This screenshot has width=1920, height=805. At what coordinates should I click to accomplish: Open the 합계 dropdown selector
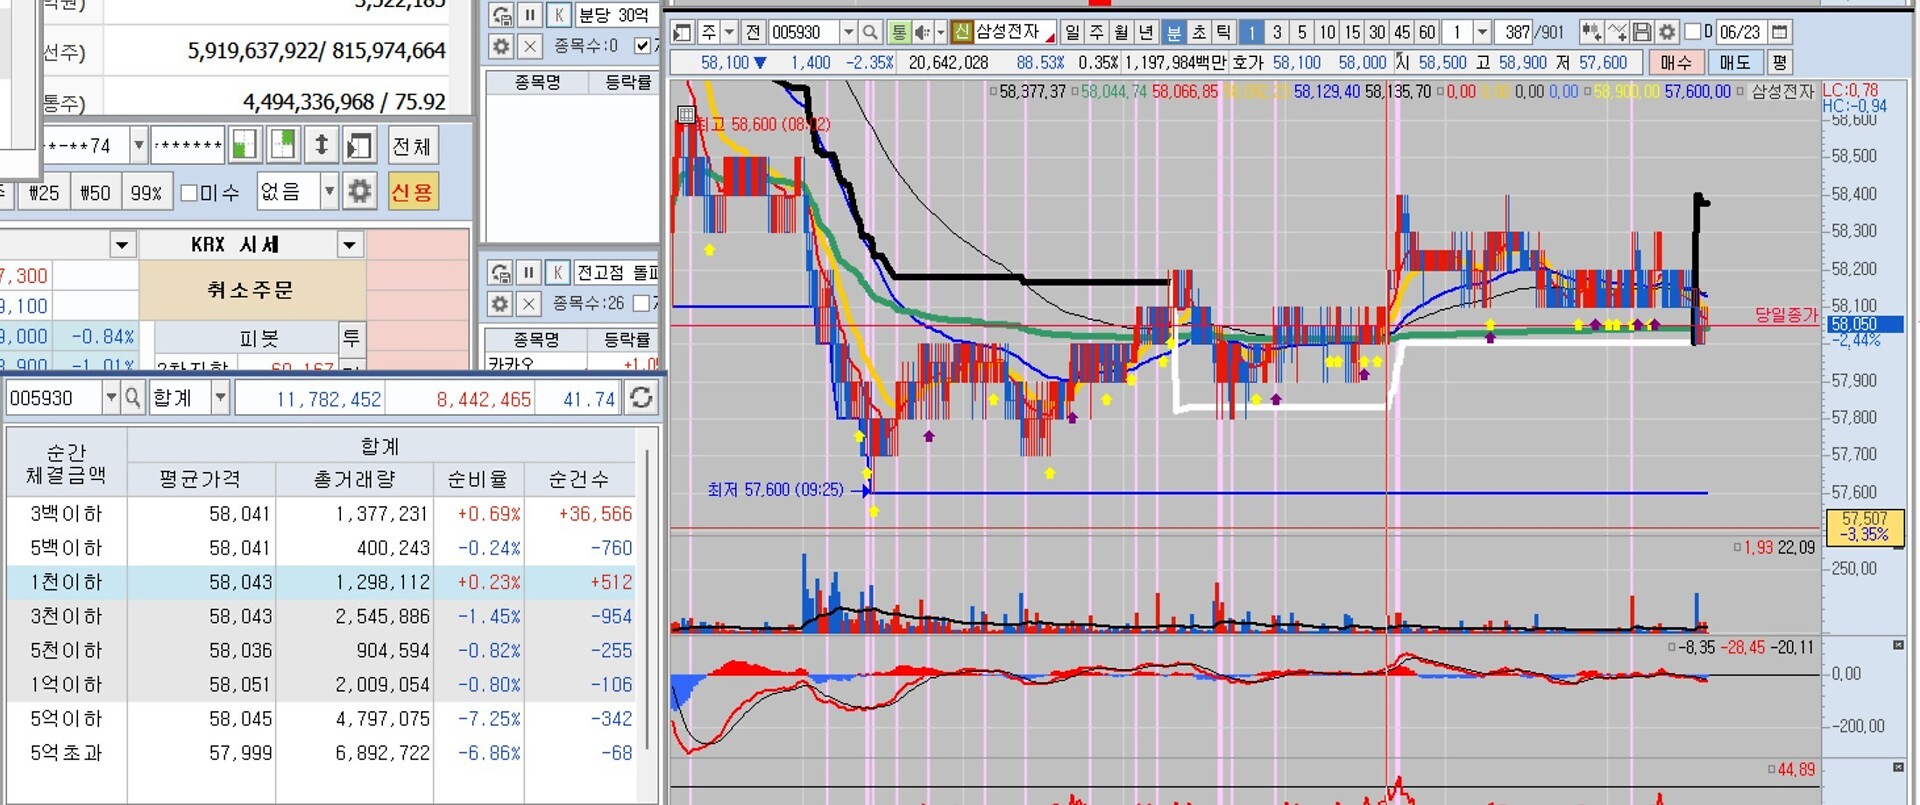point(220,398)
